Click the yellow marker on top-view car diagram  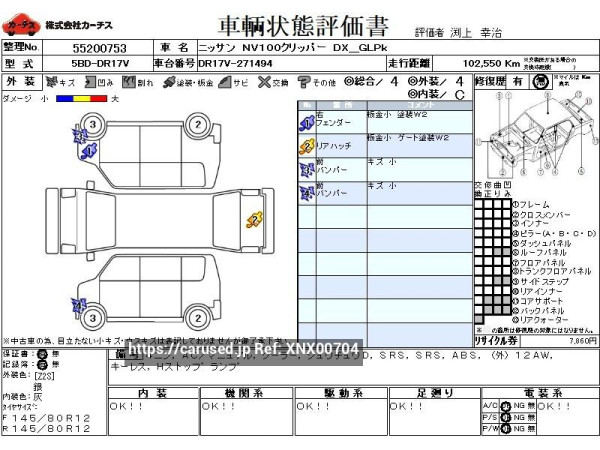[x=254, y=219]
